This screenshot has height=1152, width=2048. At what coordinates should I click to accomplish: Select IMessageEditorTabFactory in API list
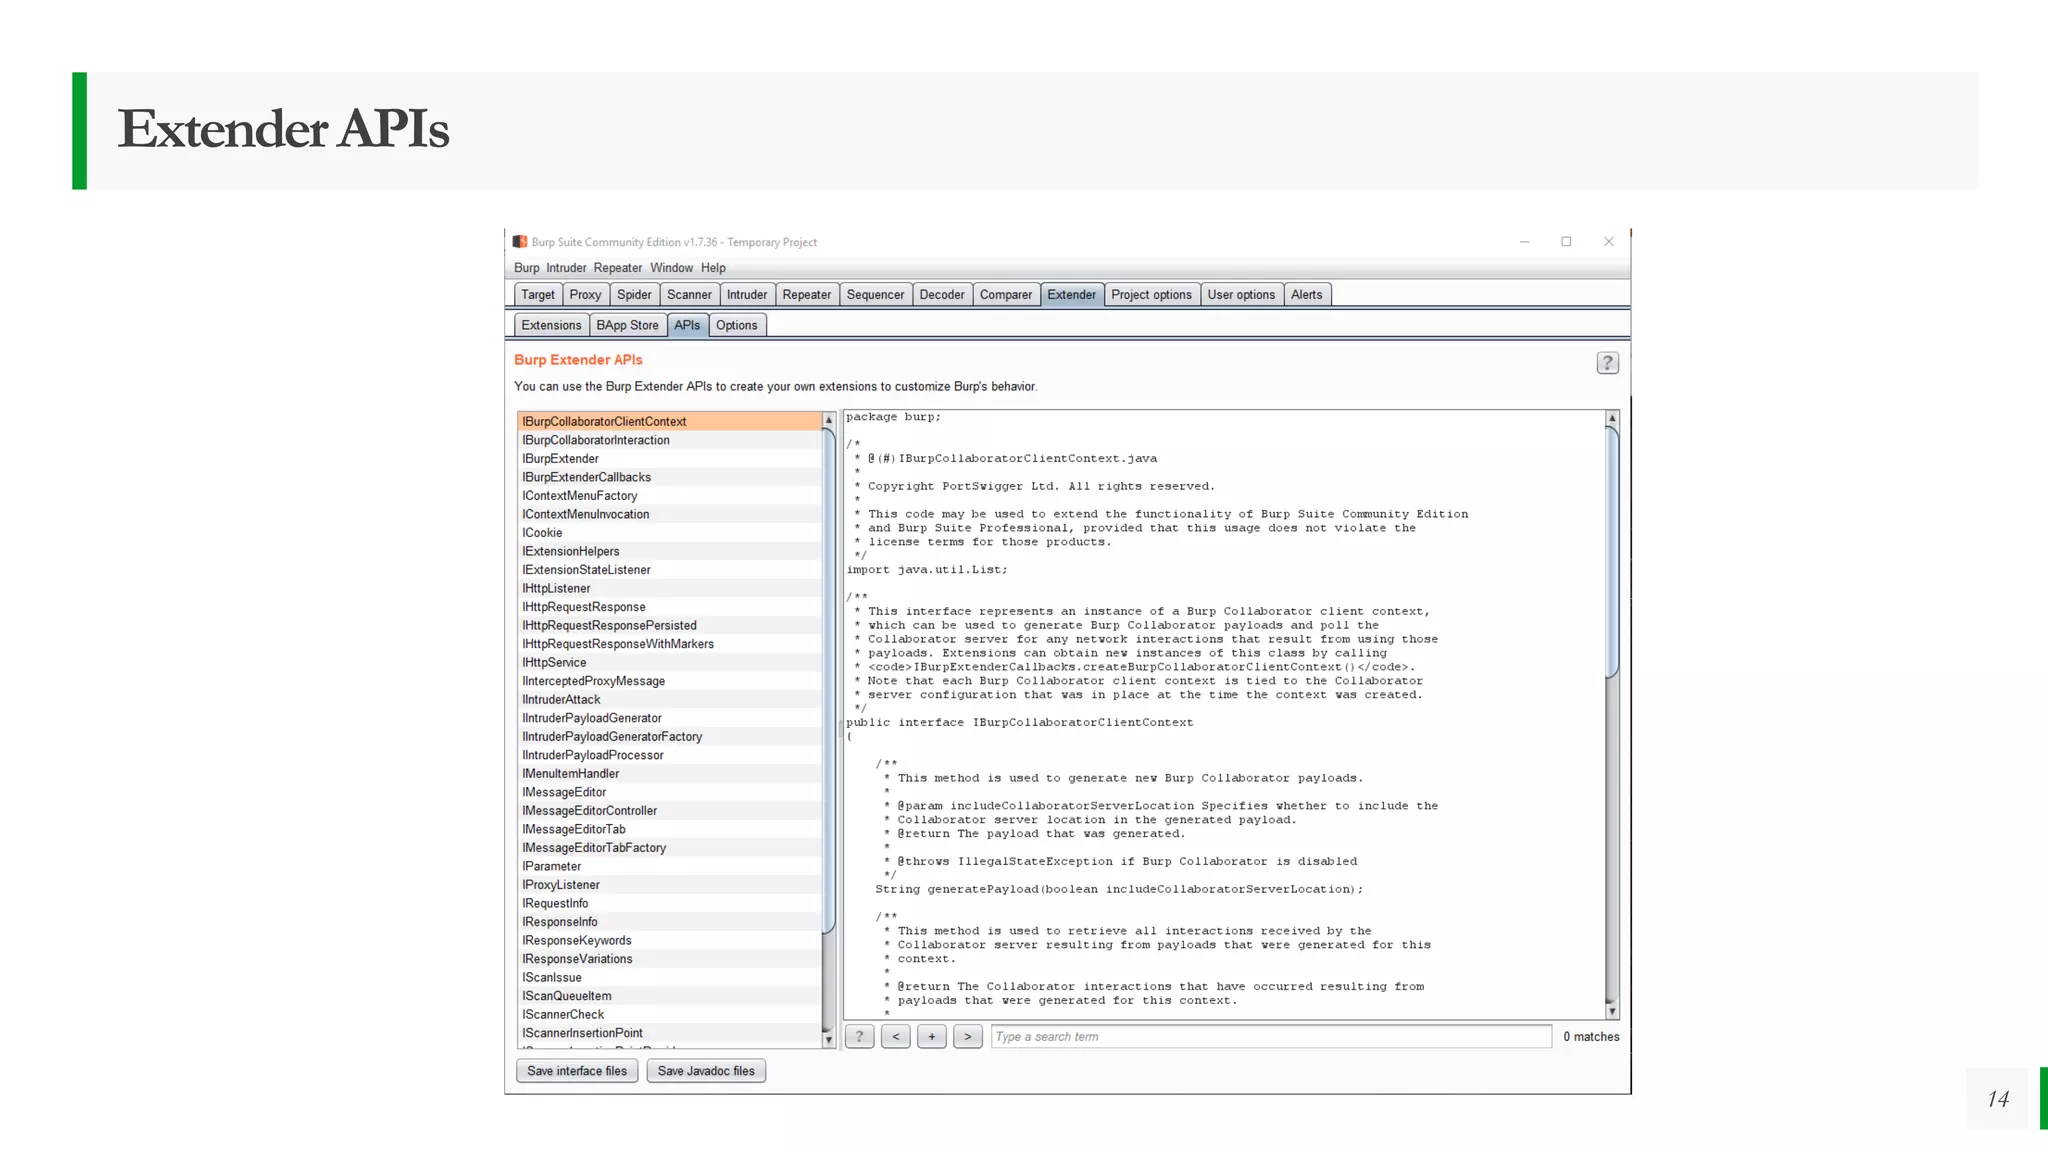(669, 847)
